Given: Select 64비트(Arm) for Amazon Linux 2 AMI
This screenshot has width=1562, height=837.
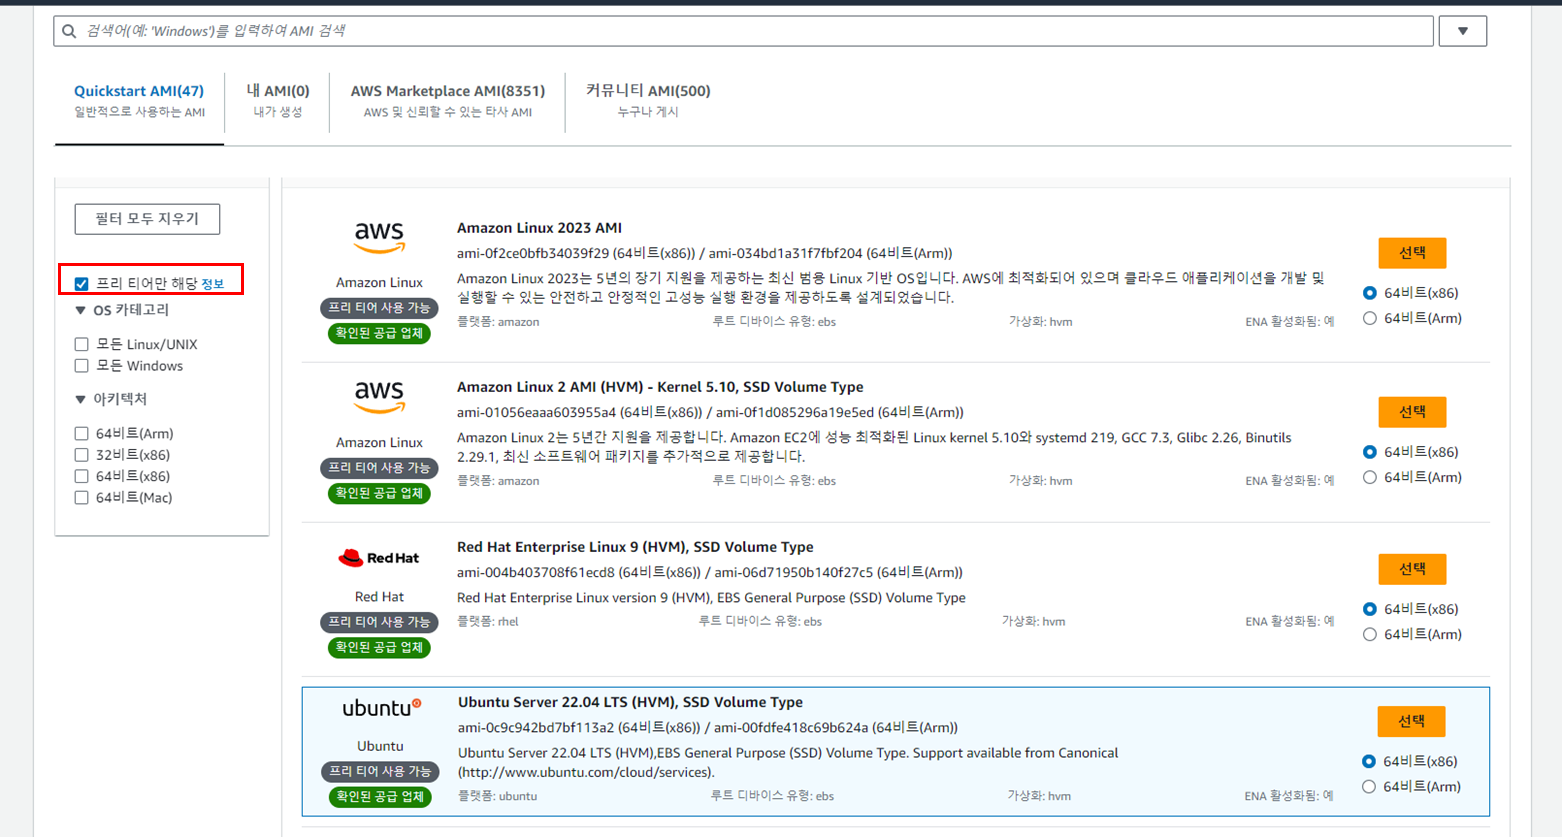Looking at the screenshot, I should pos(1370,477).
